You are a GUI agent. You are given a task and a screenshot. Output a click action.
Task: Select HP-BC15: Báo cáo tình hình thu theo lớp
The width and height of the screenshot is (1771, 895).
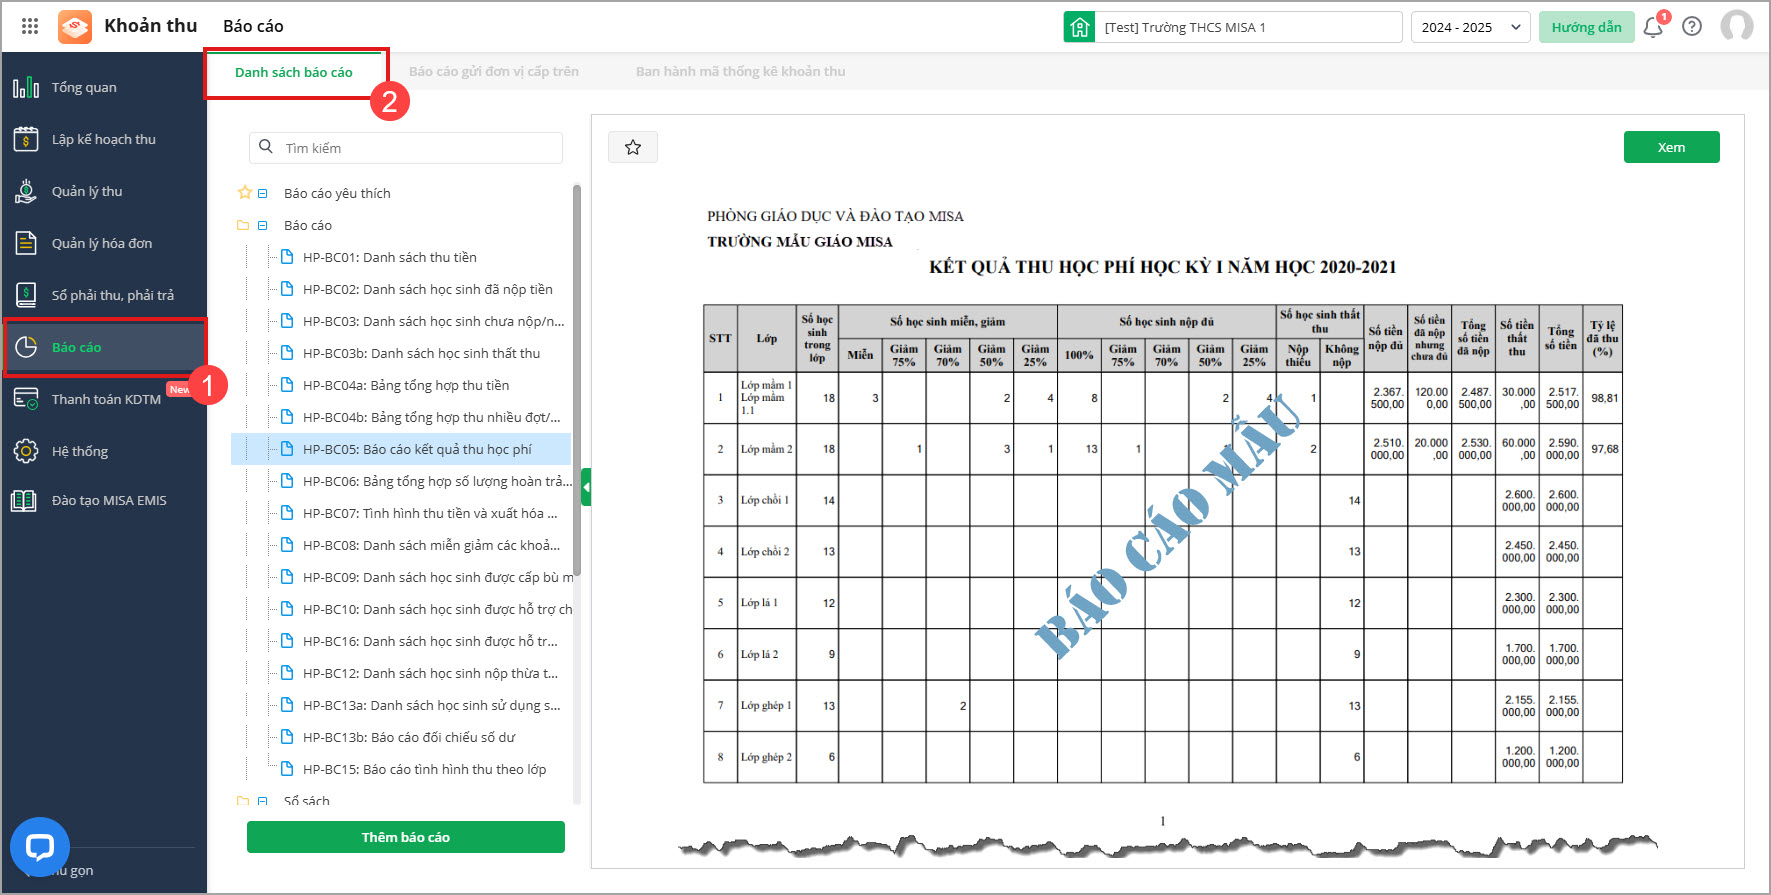pos(401,769)
